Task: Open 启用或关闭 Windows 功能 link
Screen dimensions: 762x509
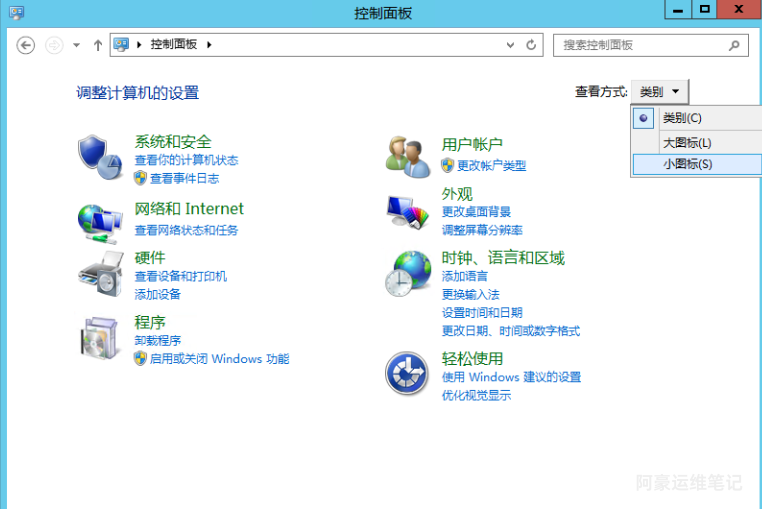Action: [x=219, y=359]
